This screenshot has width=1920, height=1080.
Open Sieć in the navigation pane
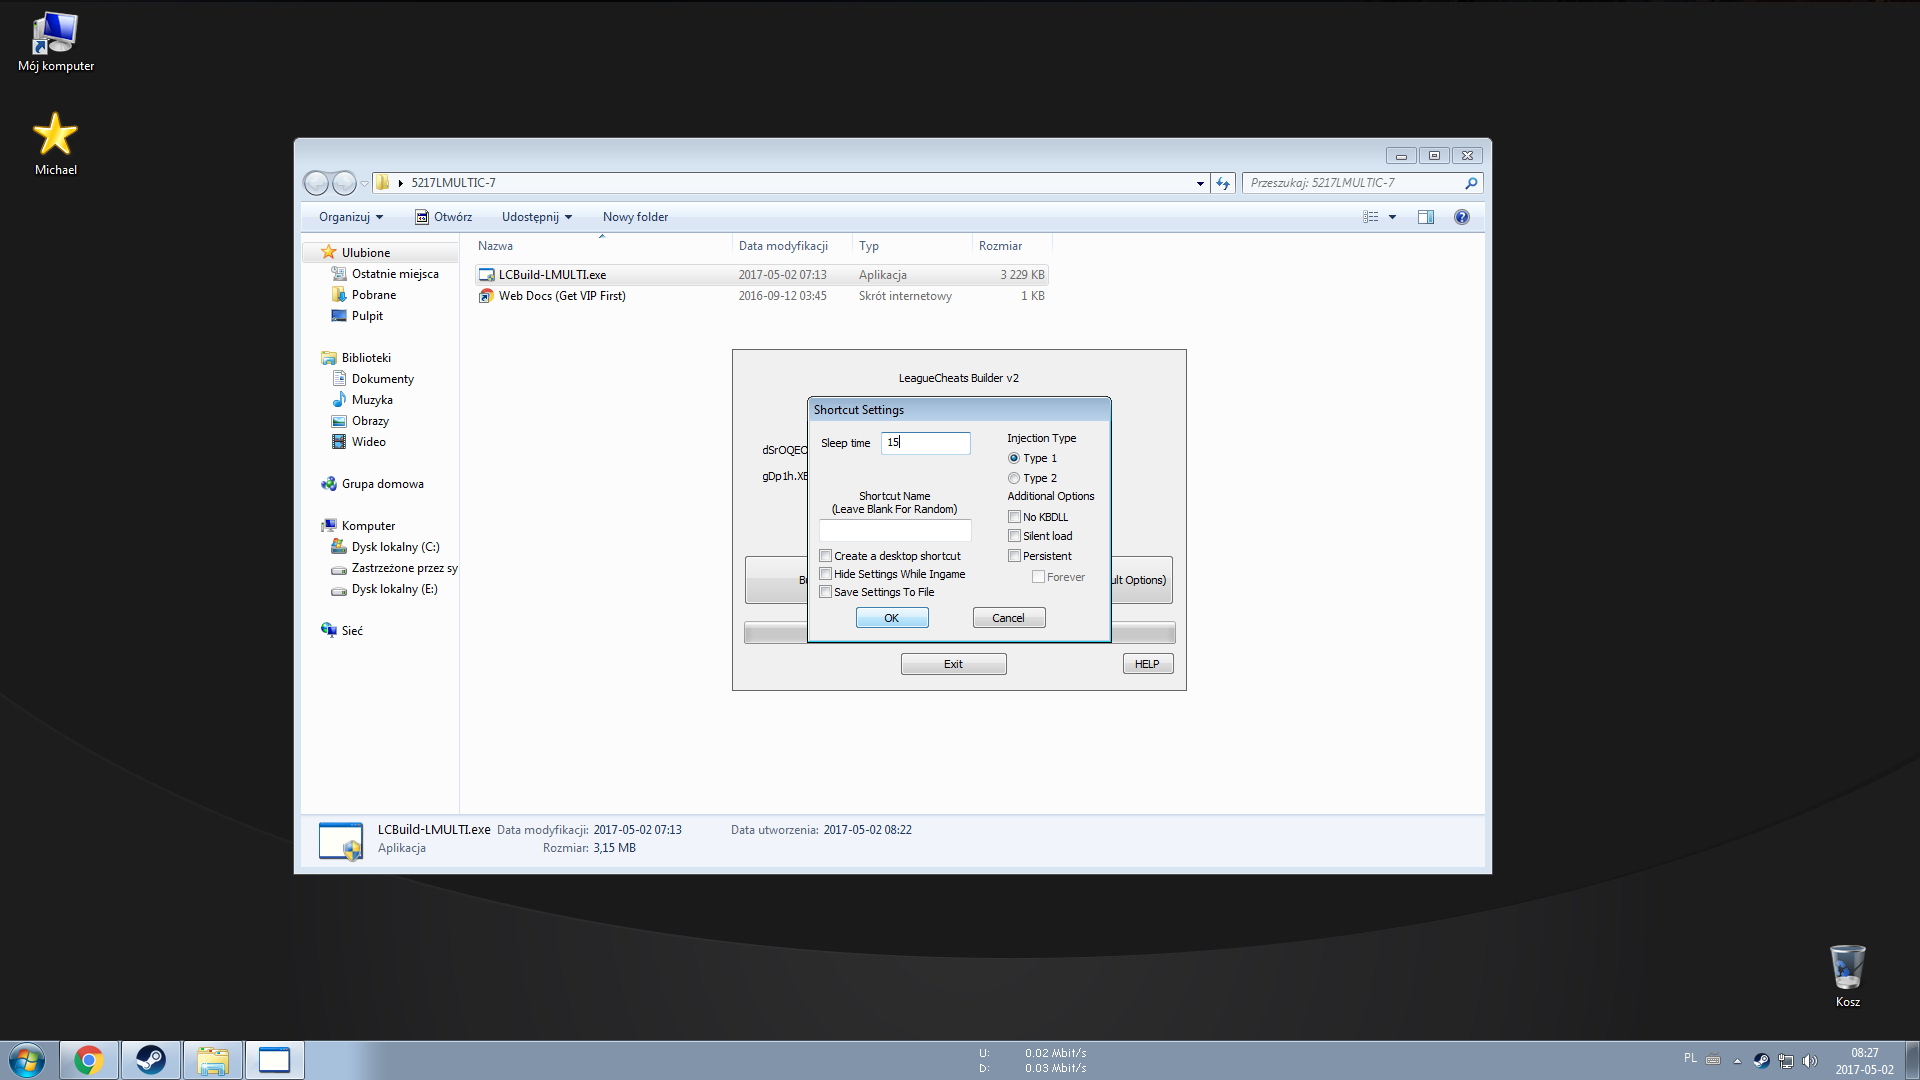click(x=352, y=631)
